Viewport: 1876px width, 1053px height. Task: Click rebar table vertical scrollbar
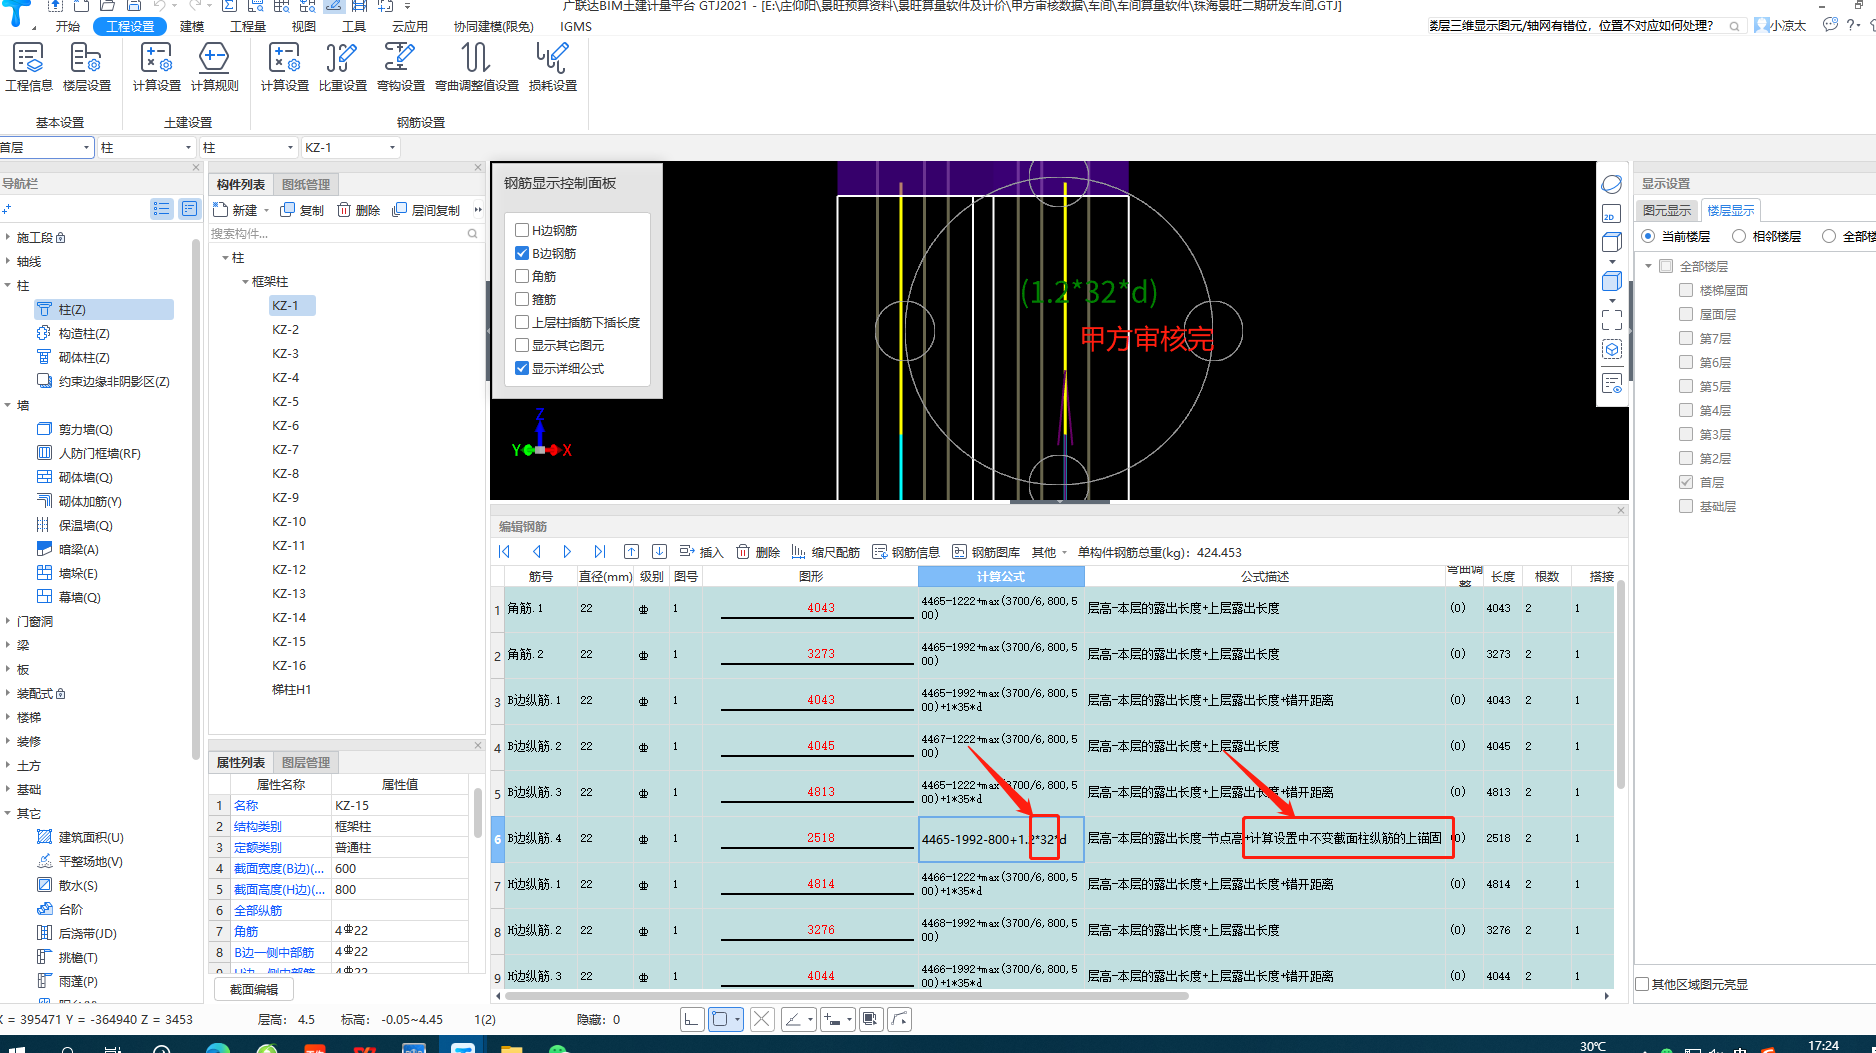tap(1620, 685)
